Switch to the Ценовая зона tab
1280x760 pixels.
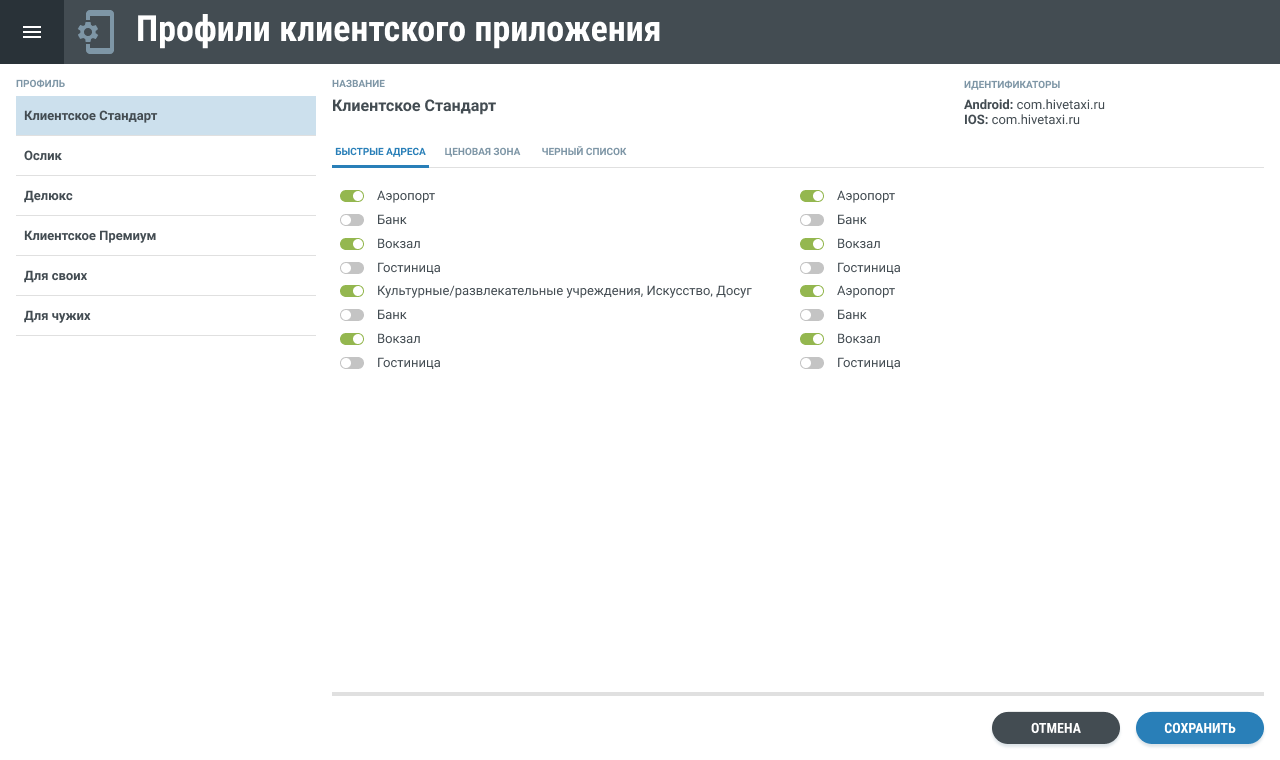482,152
